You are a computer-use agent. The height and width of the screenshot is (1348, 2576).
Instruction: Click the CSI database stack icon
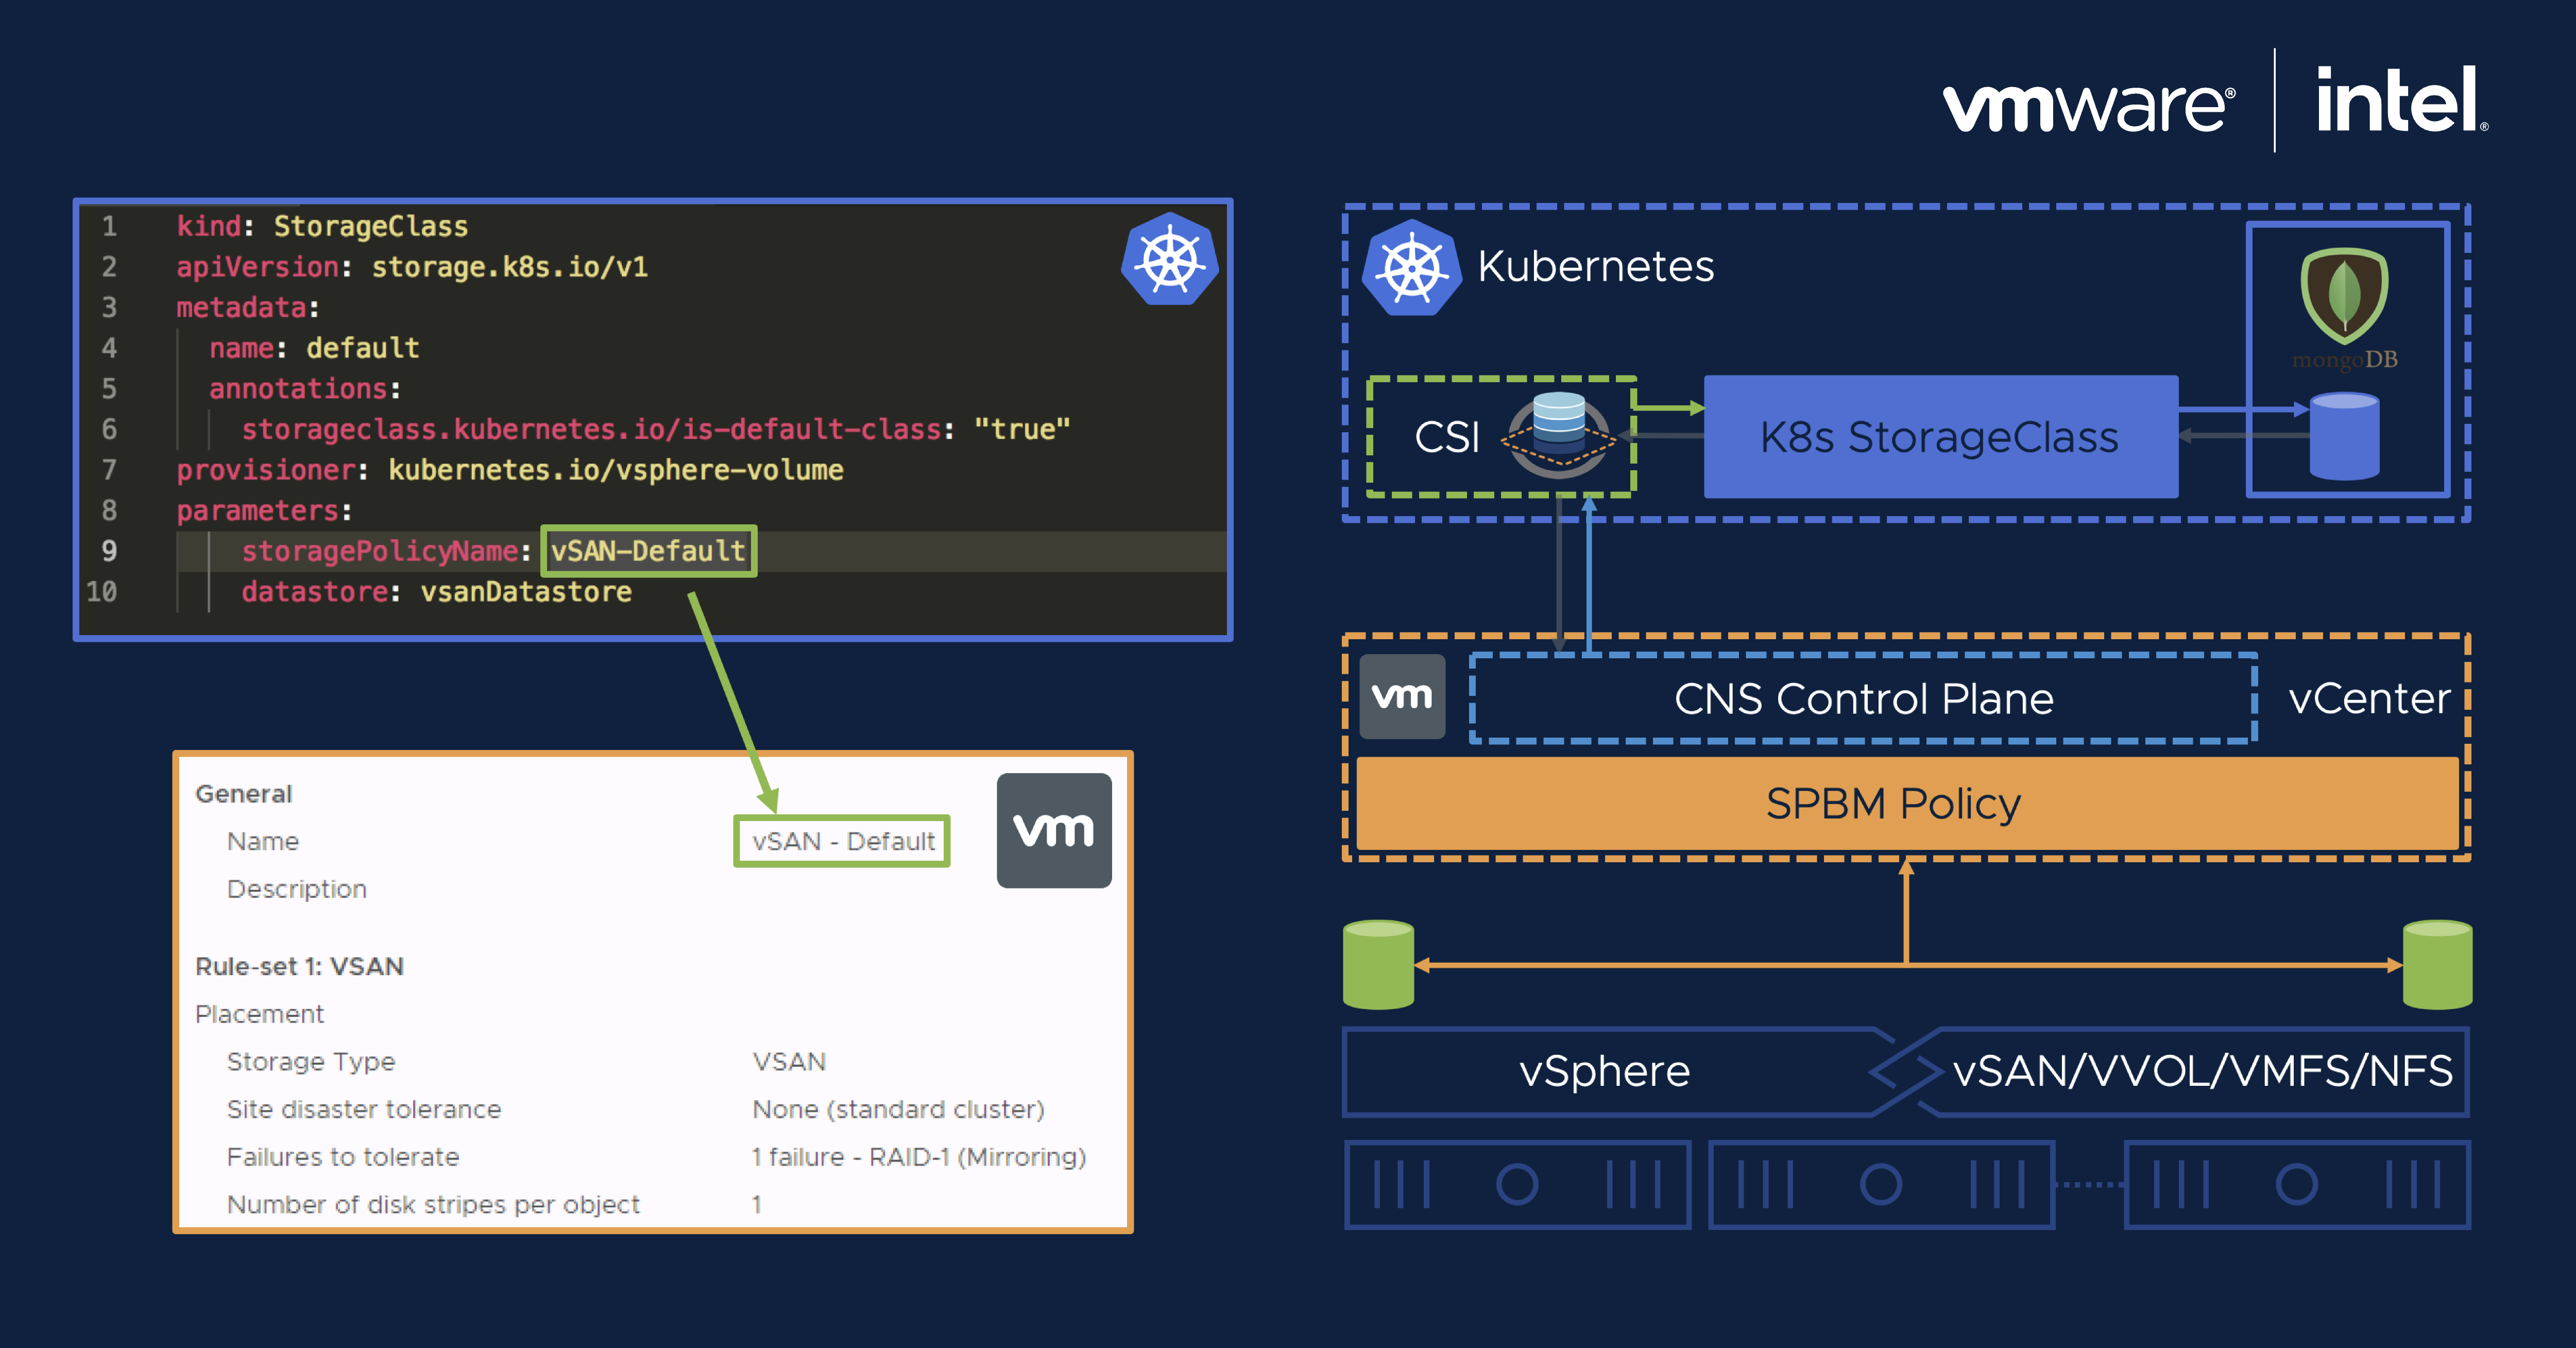[1558, 434]
